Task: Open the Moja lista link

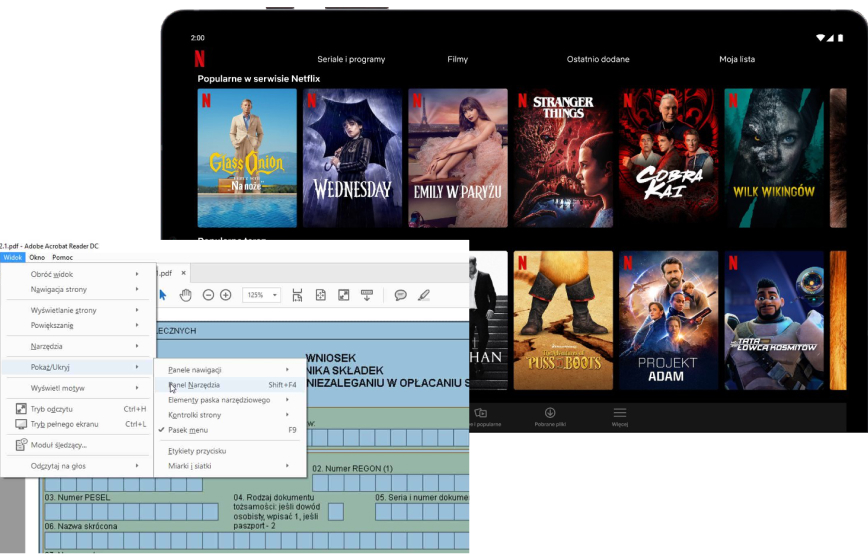Action: [736, 59]
